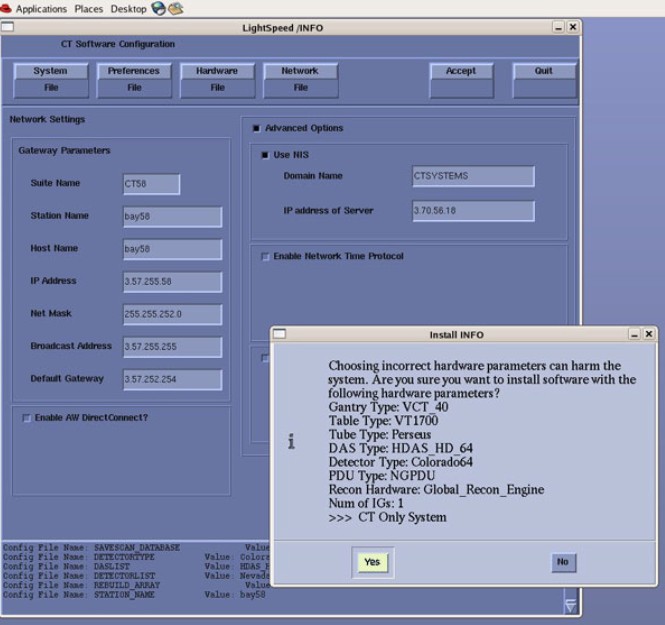Click scroll-down arrow in config log
This screenshot has width=665, height=625.
[x=570, y=605]
